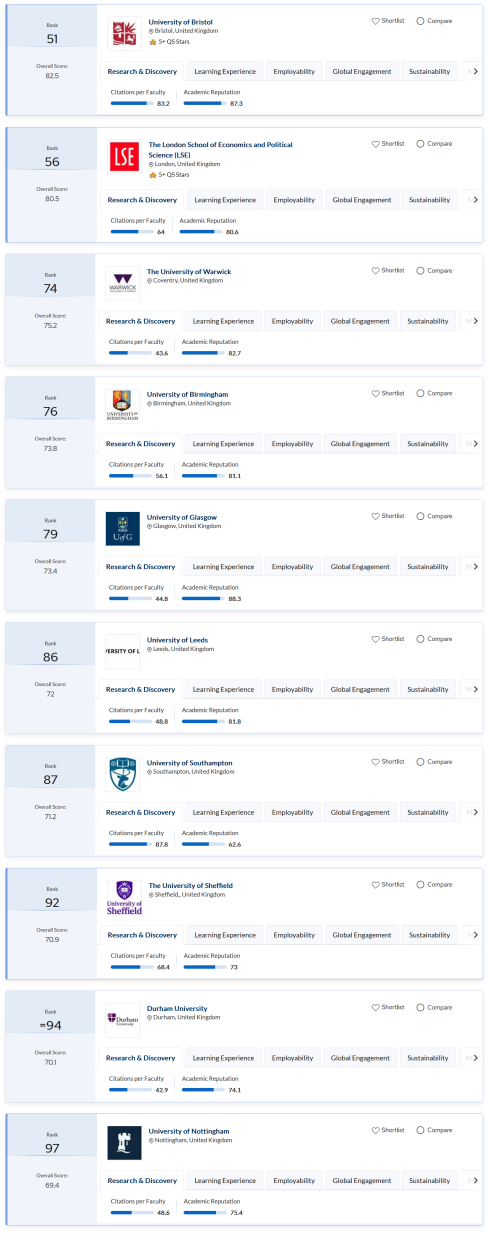Click heart icon for University of Glasgow
Viewport: 488px width, 1234px height.
pos(376,516)
